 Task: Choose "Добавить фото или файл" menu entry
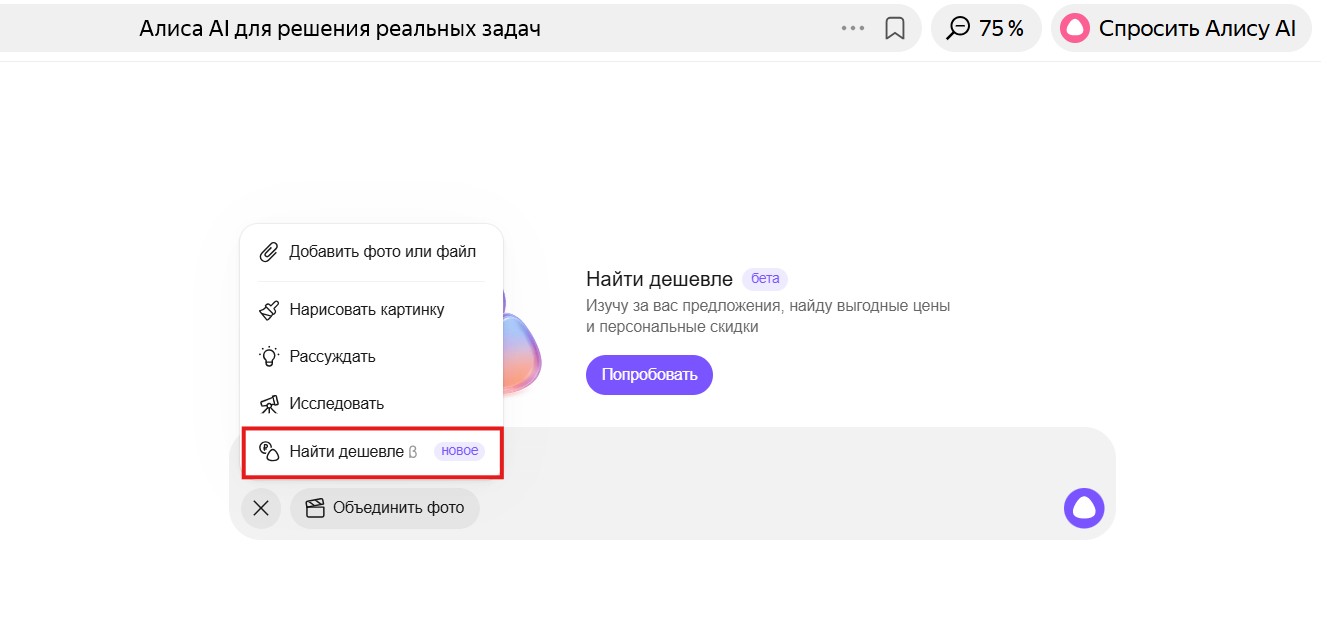tap(382, 252)
